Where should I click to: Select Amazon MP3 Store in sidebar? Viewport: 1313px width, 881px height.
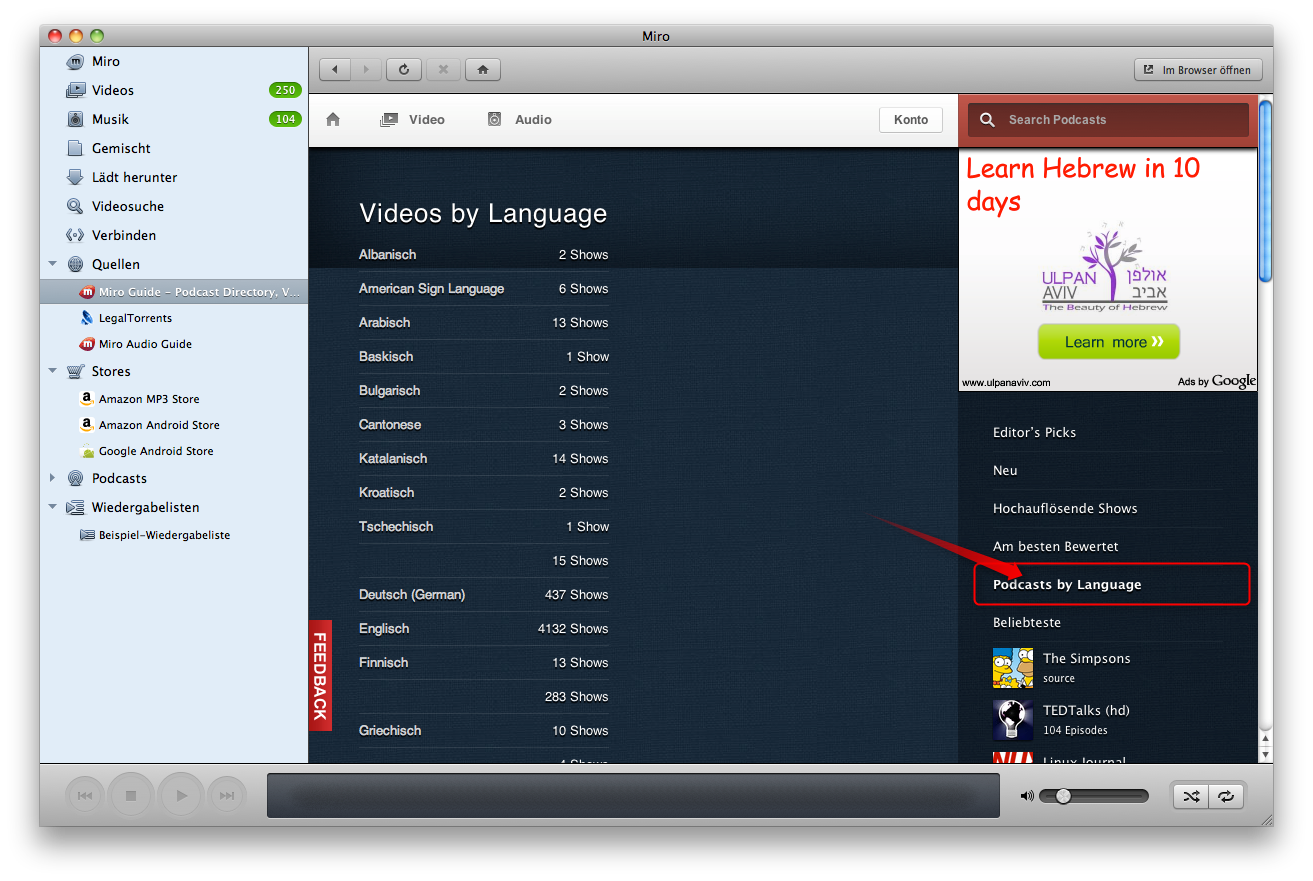[x=149, y=399]
